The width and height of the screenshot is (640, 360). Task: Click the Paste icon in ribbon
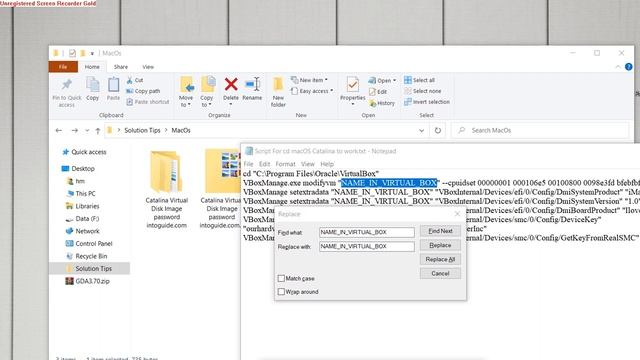pyautogui.click(x=113, y=85)
